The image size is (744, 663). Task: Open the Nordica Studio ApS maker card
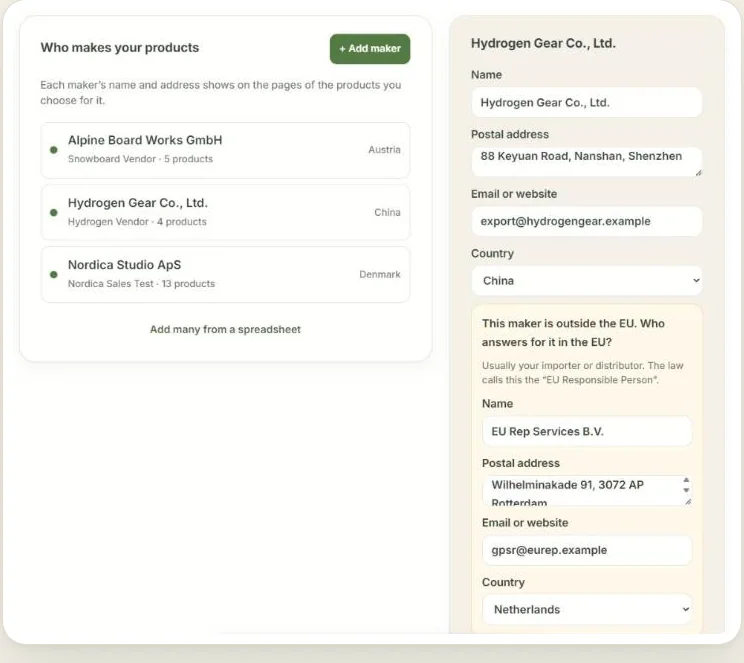(225, 274)
